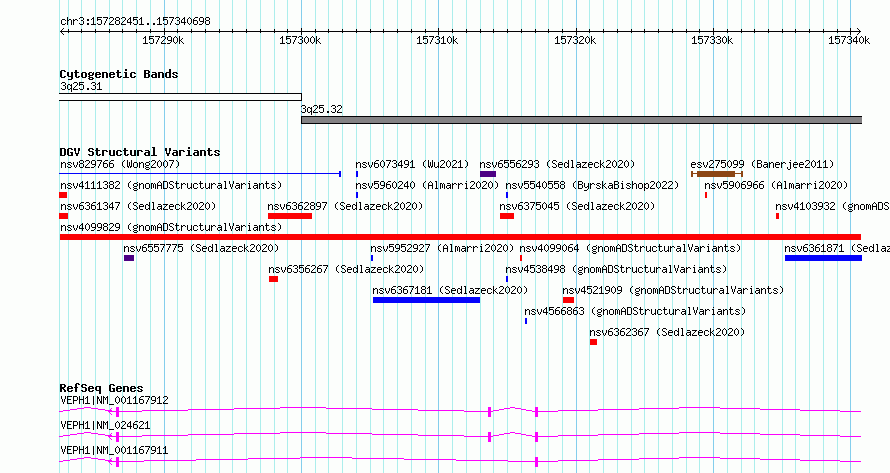Screen dimensions: 890x473
Task: Select nsv4111382 gnomAD variant label
Action: pyautogui.click(x=171, y=185)
